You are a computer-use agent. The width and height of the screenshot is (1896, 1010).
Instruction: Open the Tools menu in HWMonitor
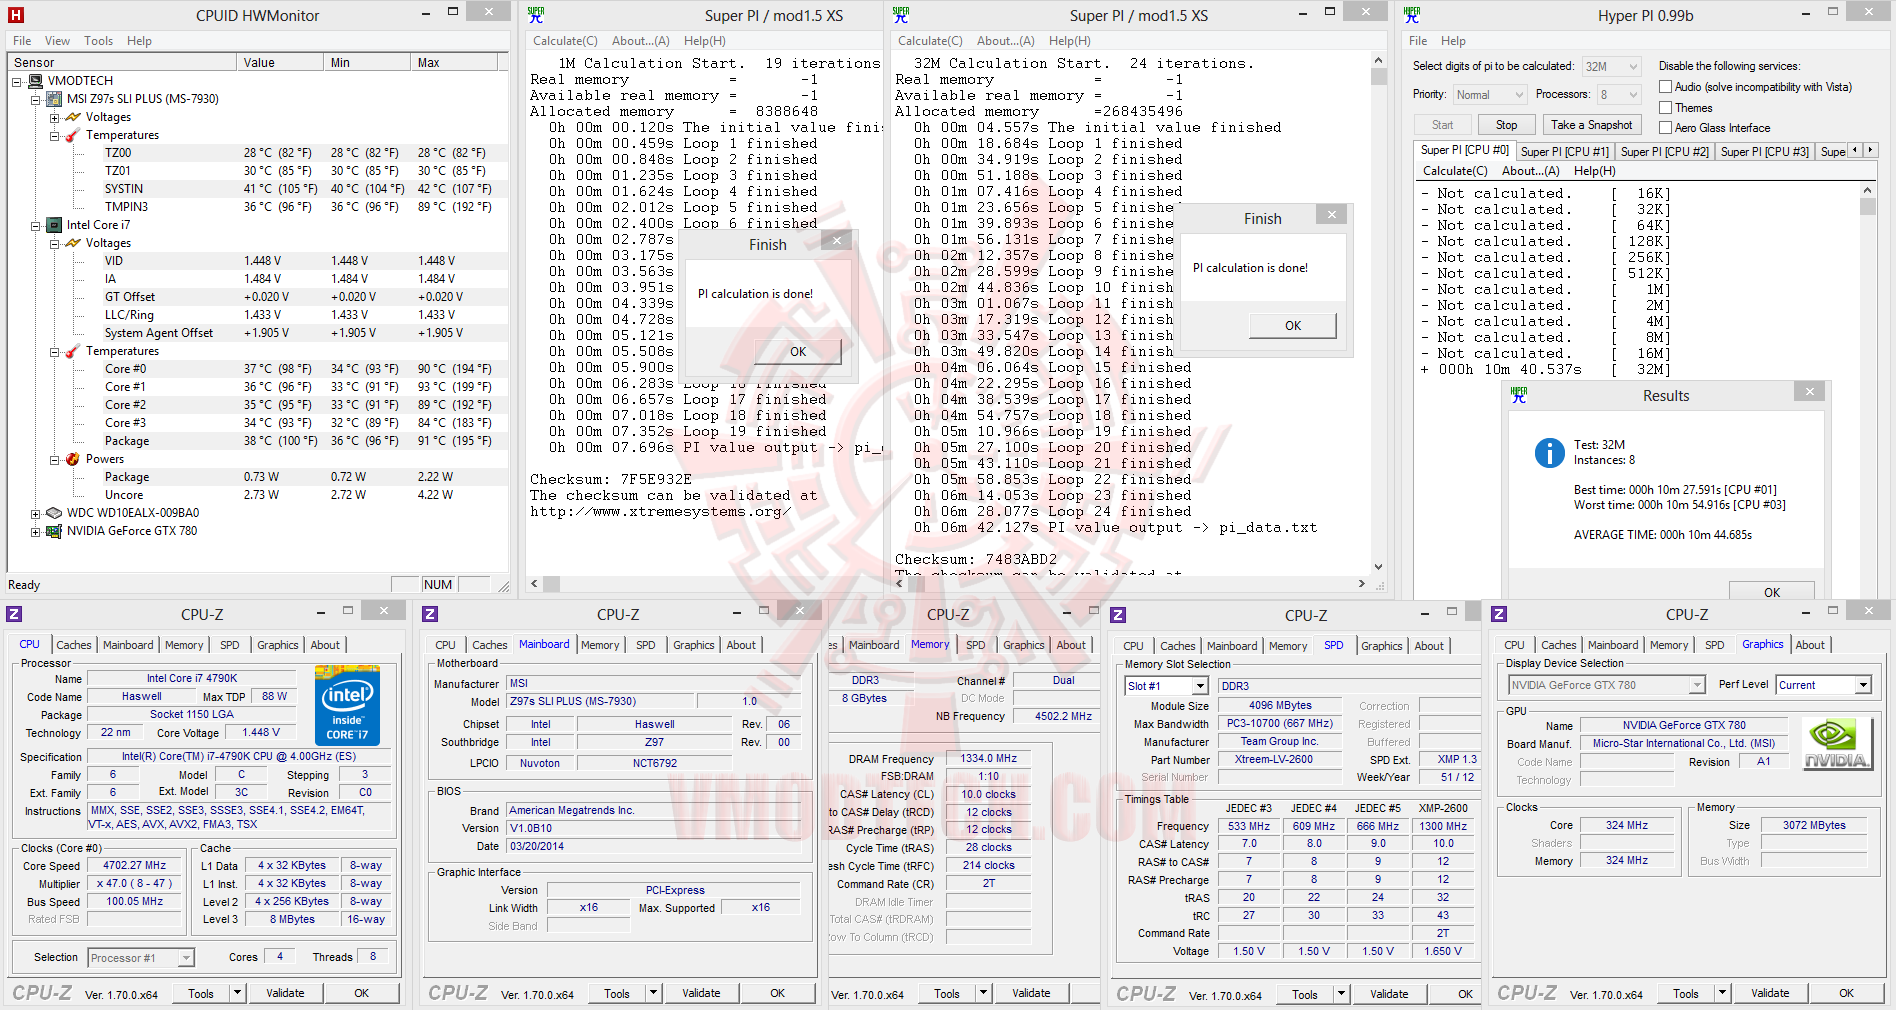pos(98,41)
